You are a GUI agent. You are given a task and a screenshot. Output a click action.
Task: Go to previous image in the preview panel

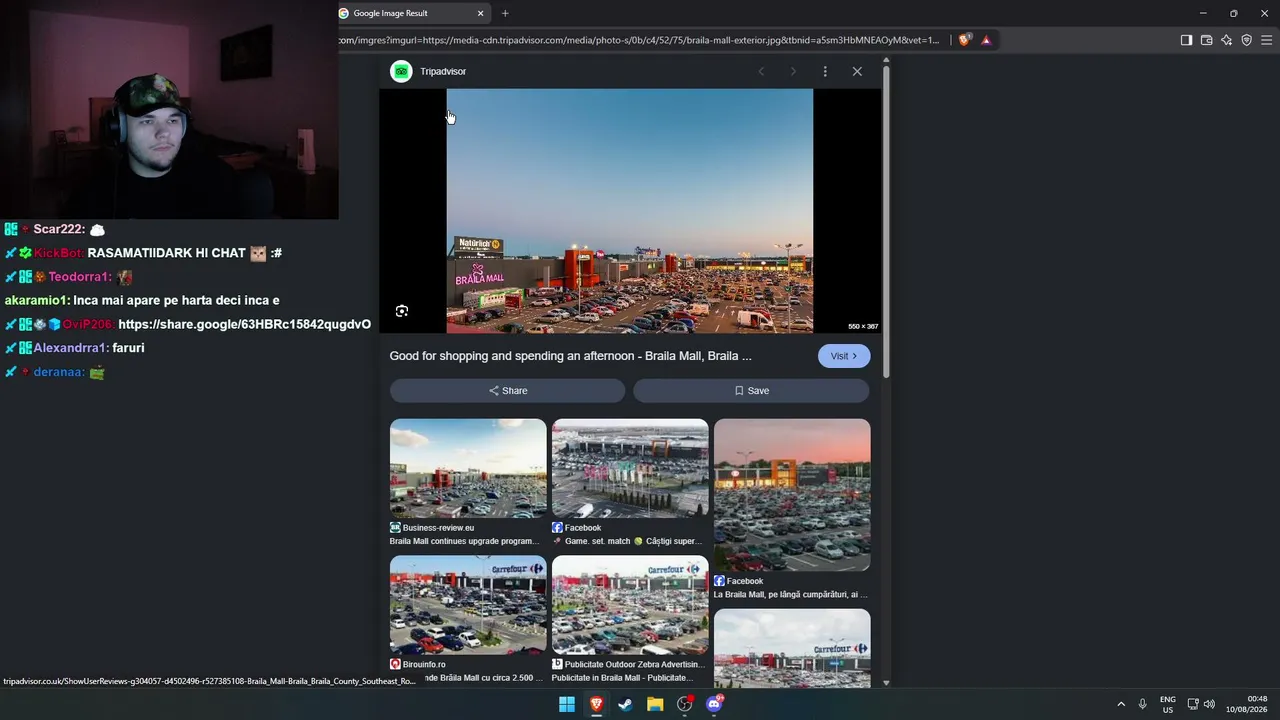[x=761, y=71]
